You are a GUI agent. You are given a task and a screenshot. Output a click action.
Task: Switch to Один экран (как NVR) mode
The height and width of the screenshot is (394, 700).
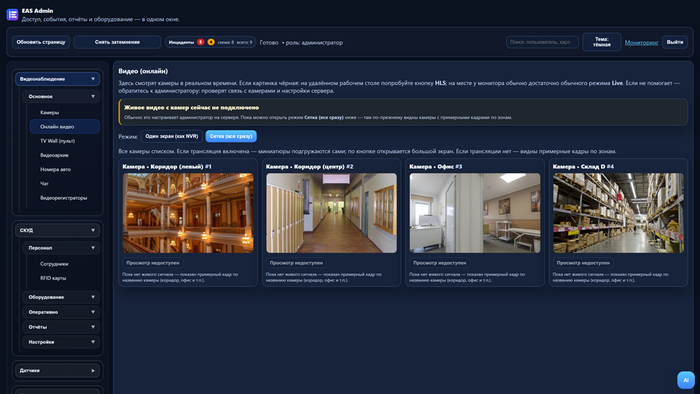(171, 136)
